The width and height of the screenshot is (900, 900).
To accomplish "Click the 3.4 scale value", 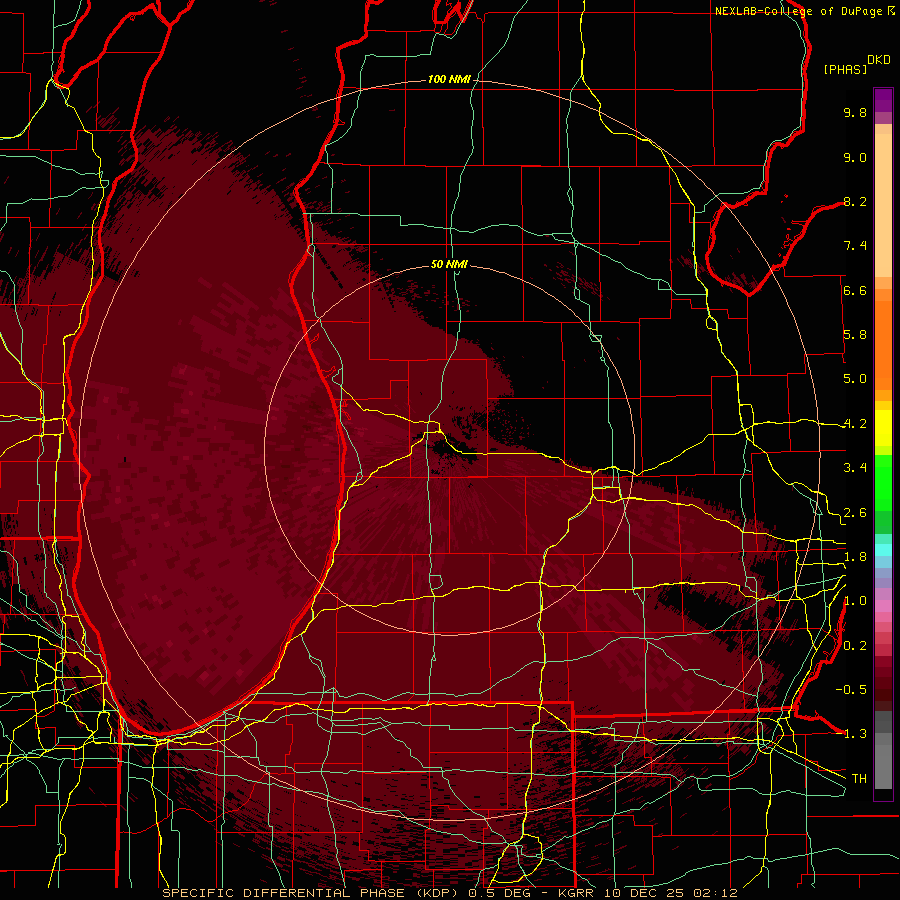I will [855, 468].
